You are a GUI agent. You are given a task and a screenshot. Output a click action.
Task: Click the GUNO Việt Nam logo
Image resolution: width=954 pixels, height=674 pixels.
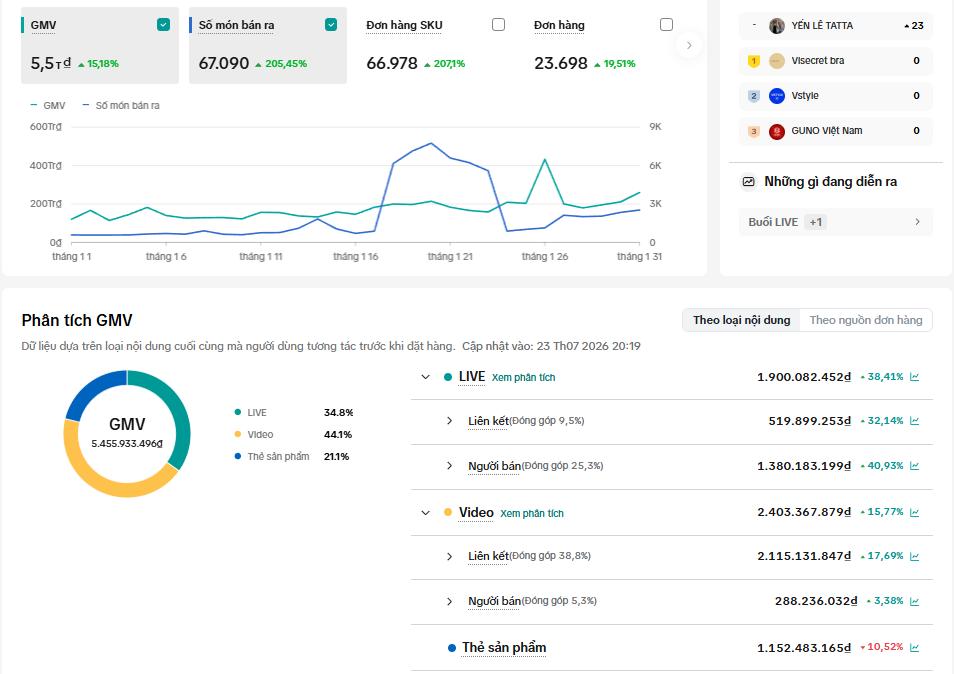coord(776,131)
